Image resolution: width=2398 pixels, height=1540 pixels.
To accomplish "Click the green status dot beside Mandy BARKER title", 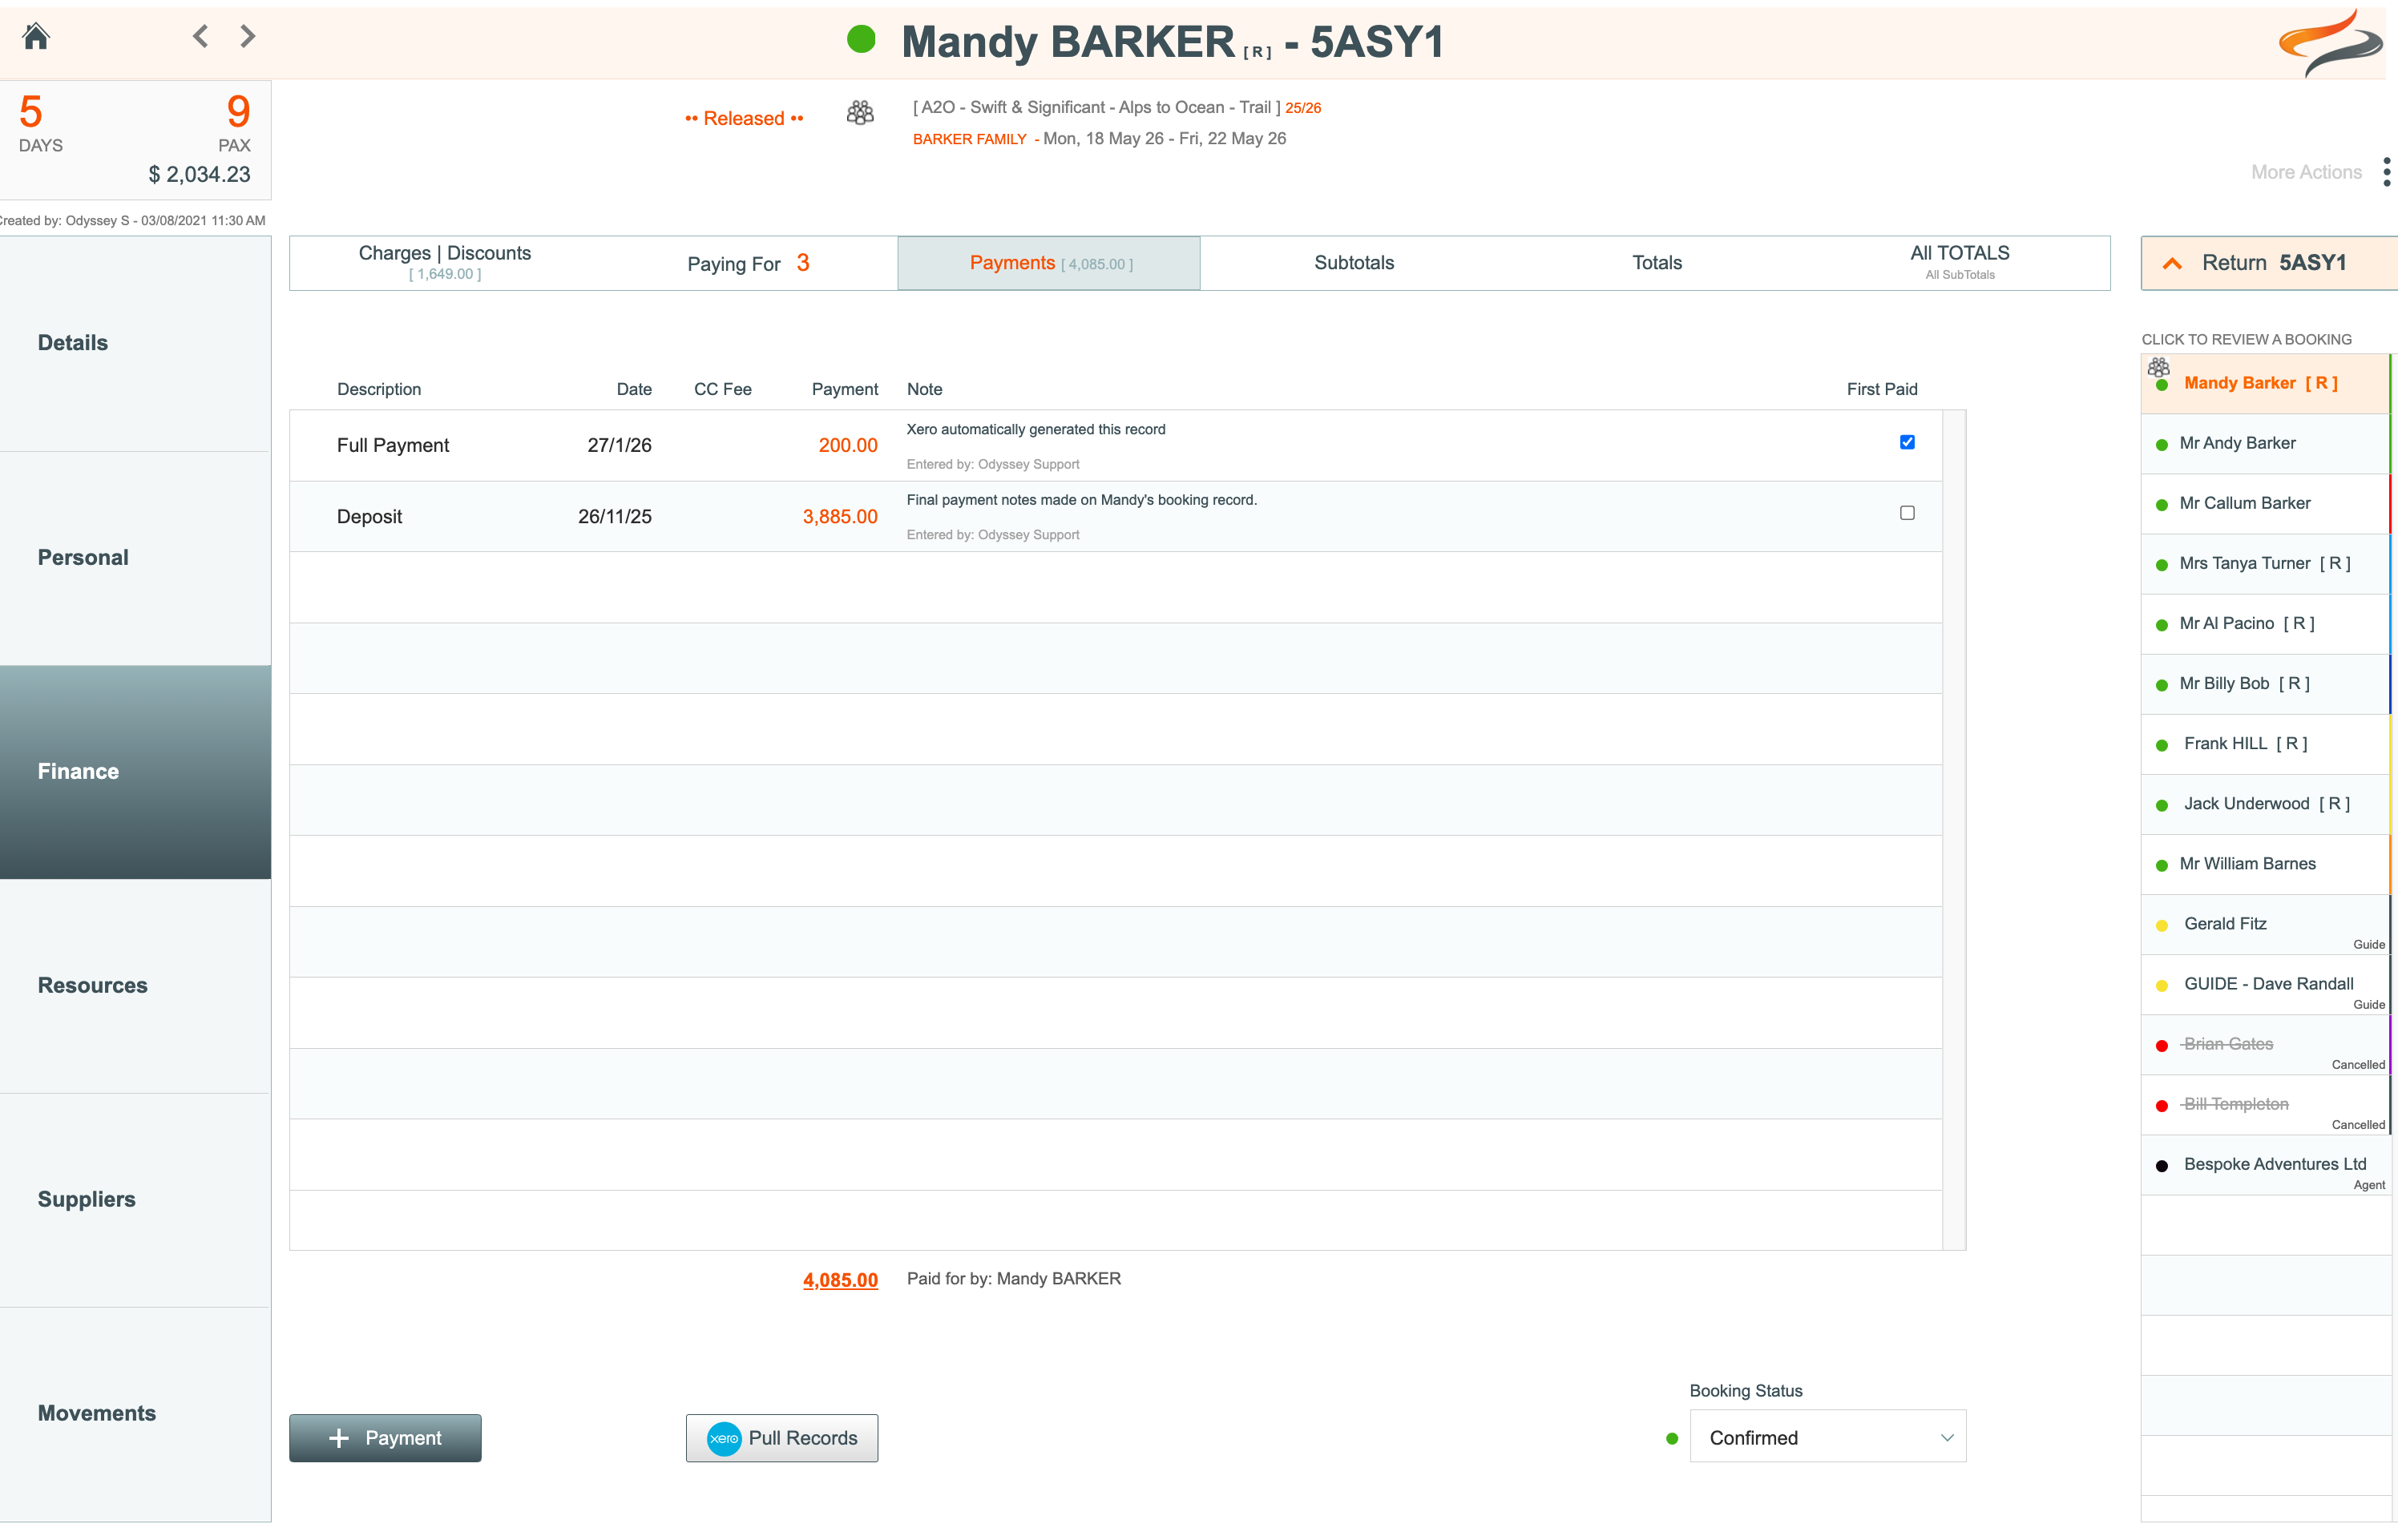I will [861, 40].
